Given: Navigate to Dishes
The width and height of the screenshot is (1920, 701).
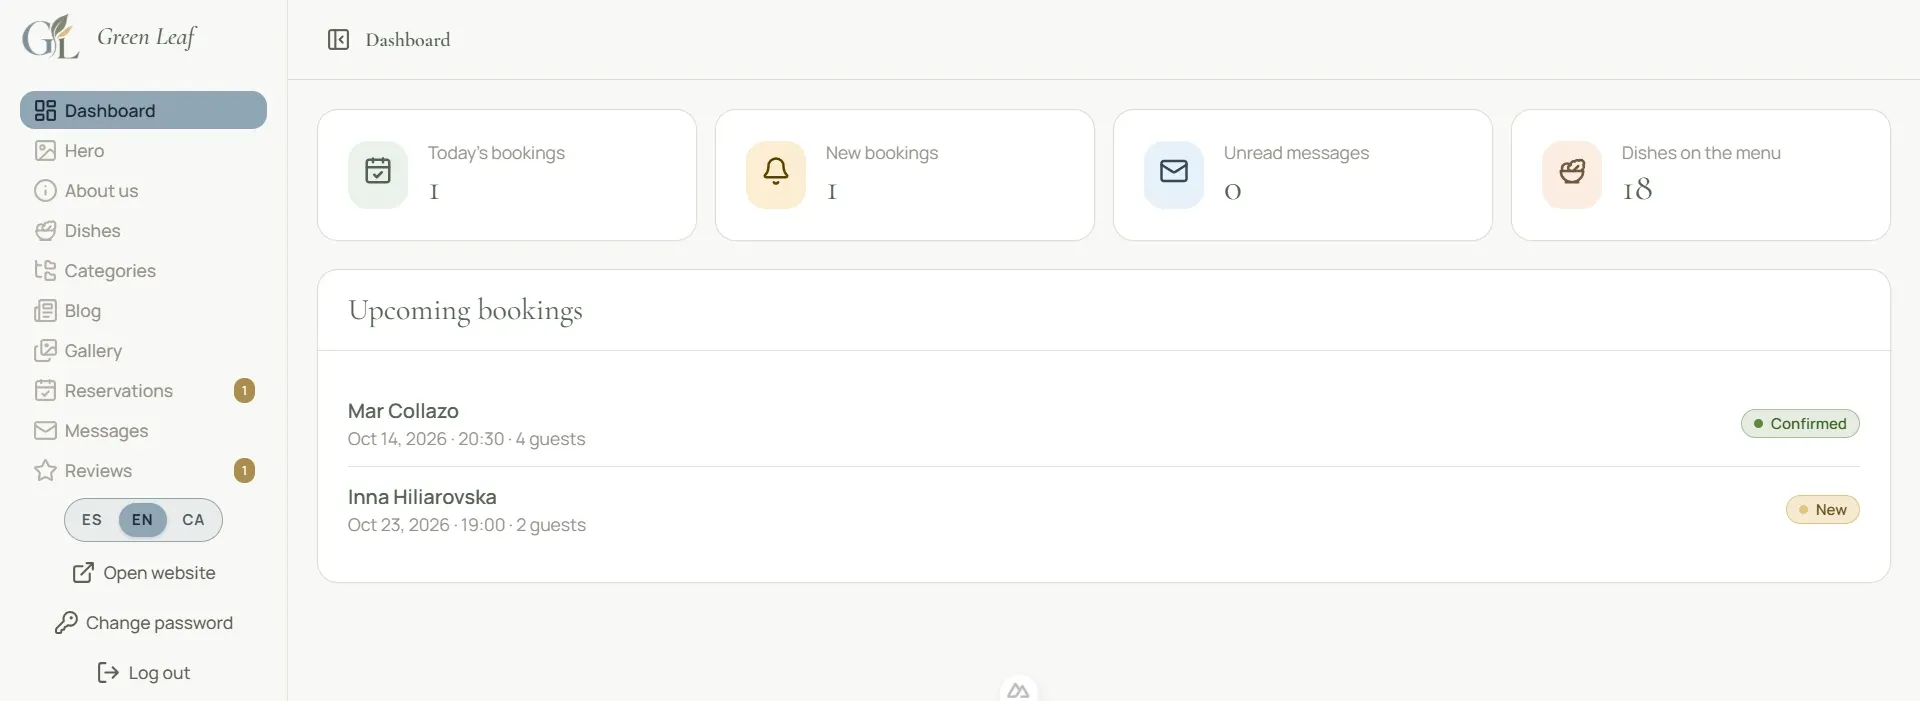Looking at the screenshot, I should click(143, 230).
